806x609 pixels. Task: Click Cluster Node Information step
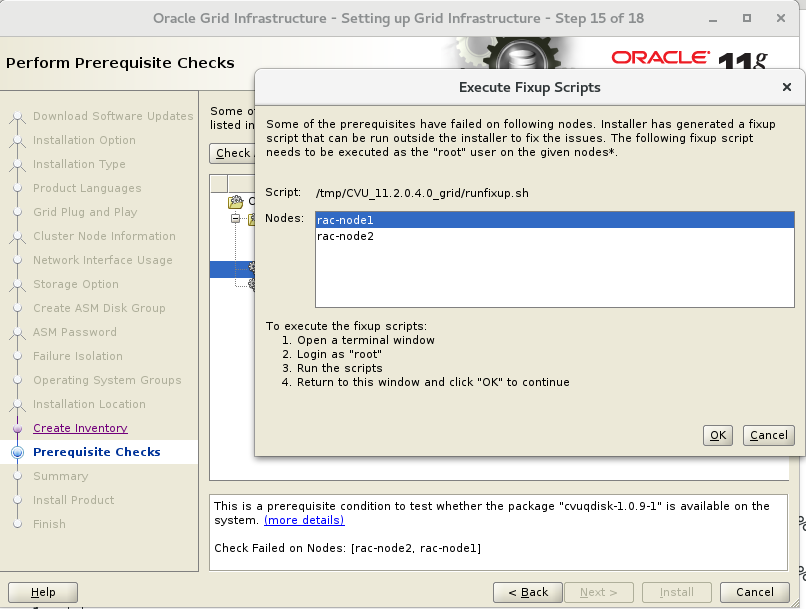coord(104,236)
